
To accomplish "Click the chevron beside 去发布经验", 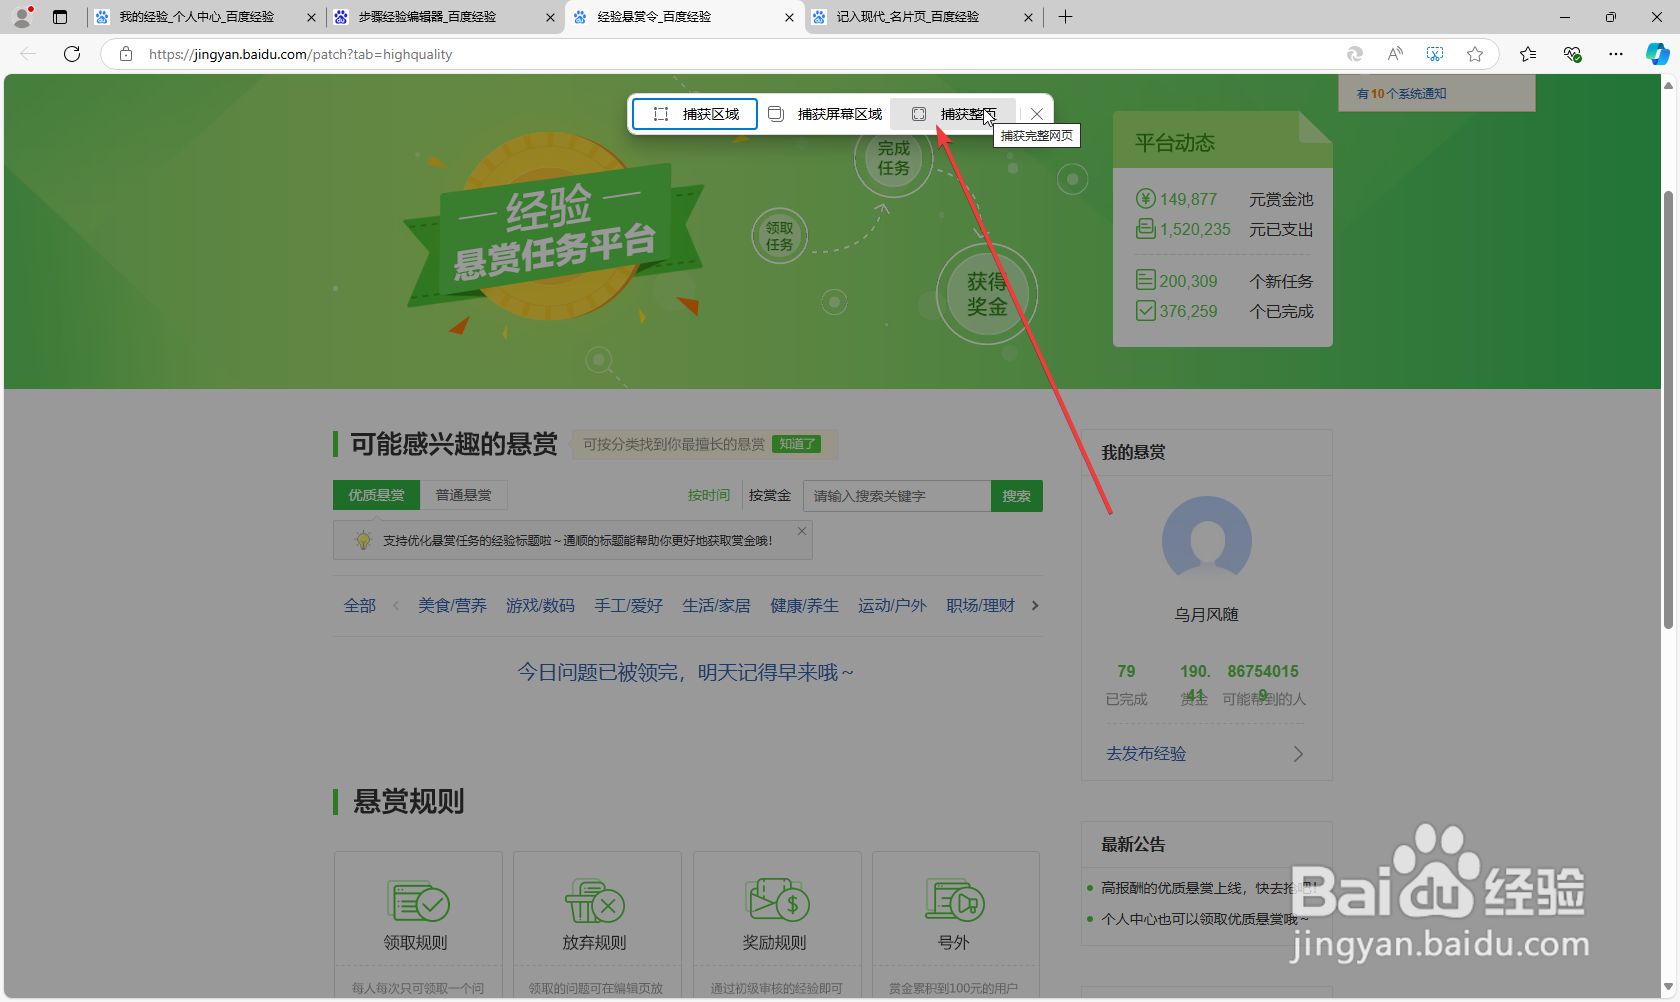I will point(1298,754).
